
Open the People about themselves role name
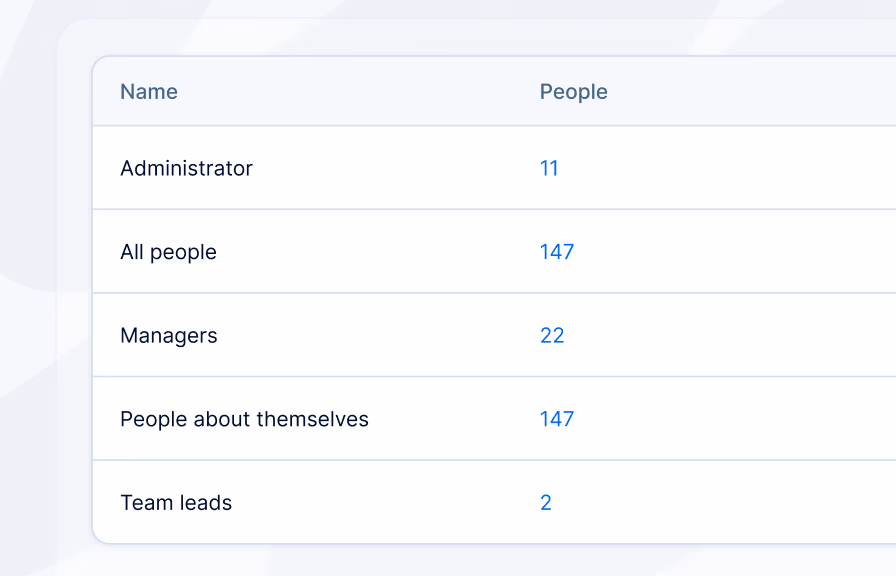click(x=244, y=419)
